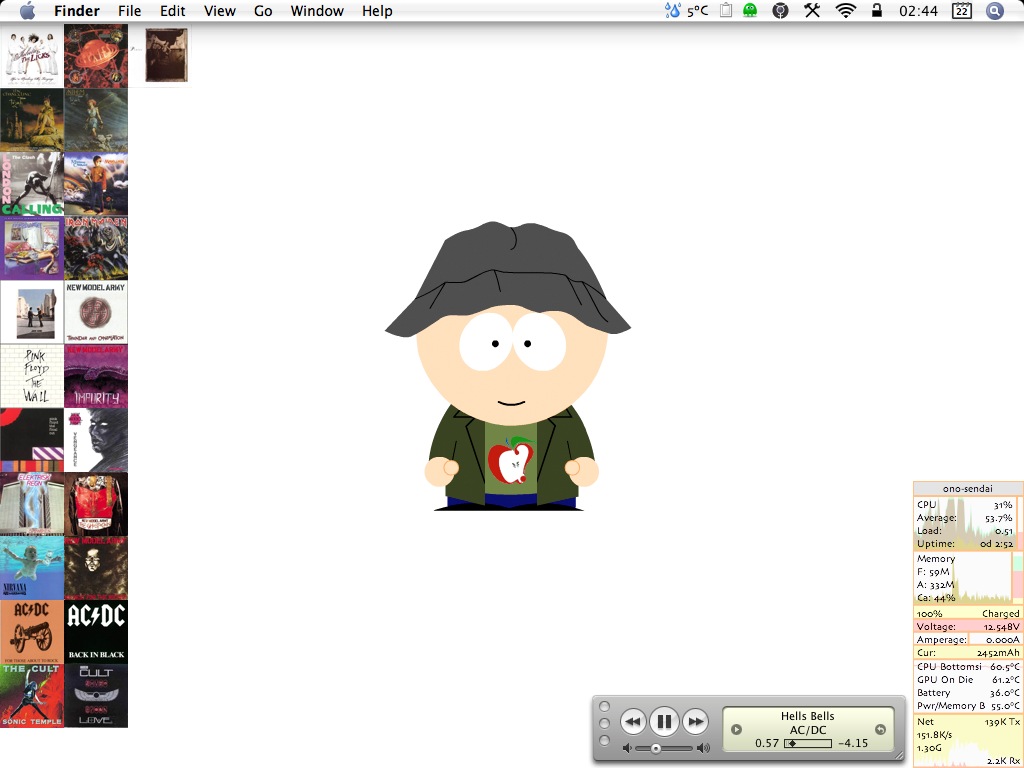Open the Edit menu
Image resolution: width=1024 pixels, height=768 pixels.
tap(172, 11)
